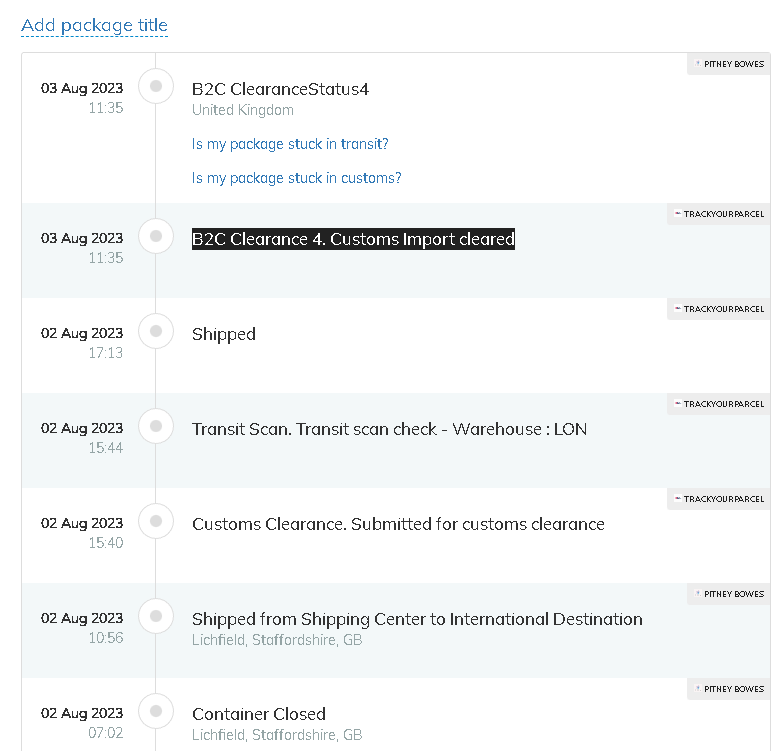This screenshot has height=751, width=778.
Task: Click the 'Add package title' link
Action: [x=94, y=26]
